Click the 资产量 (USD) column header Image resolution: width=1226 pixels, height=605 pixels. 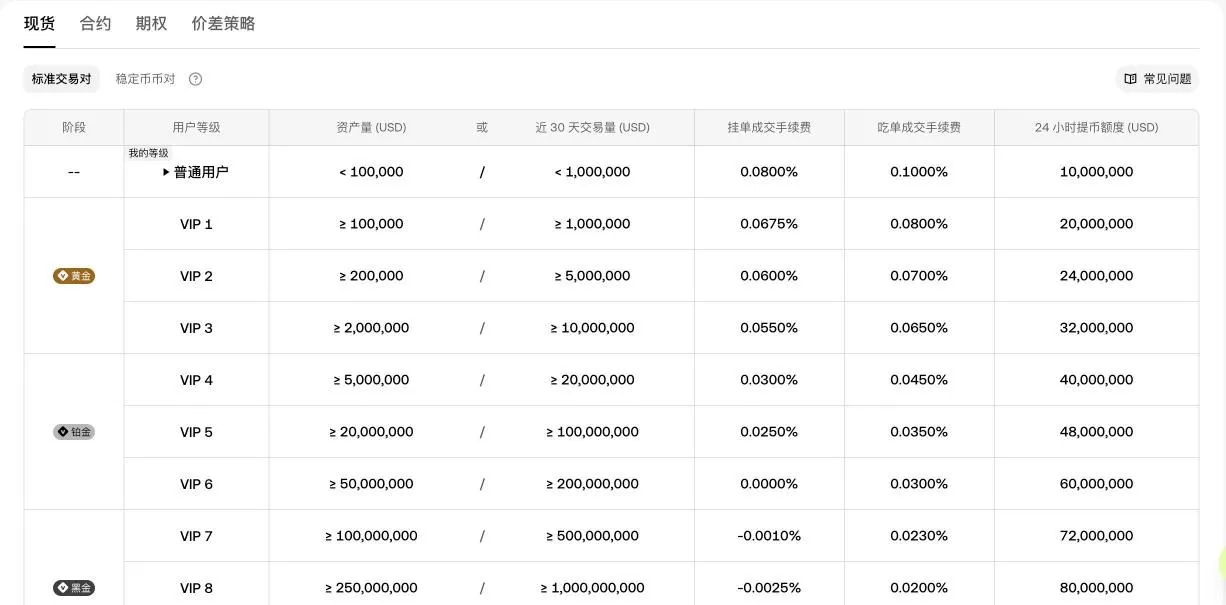371,128
